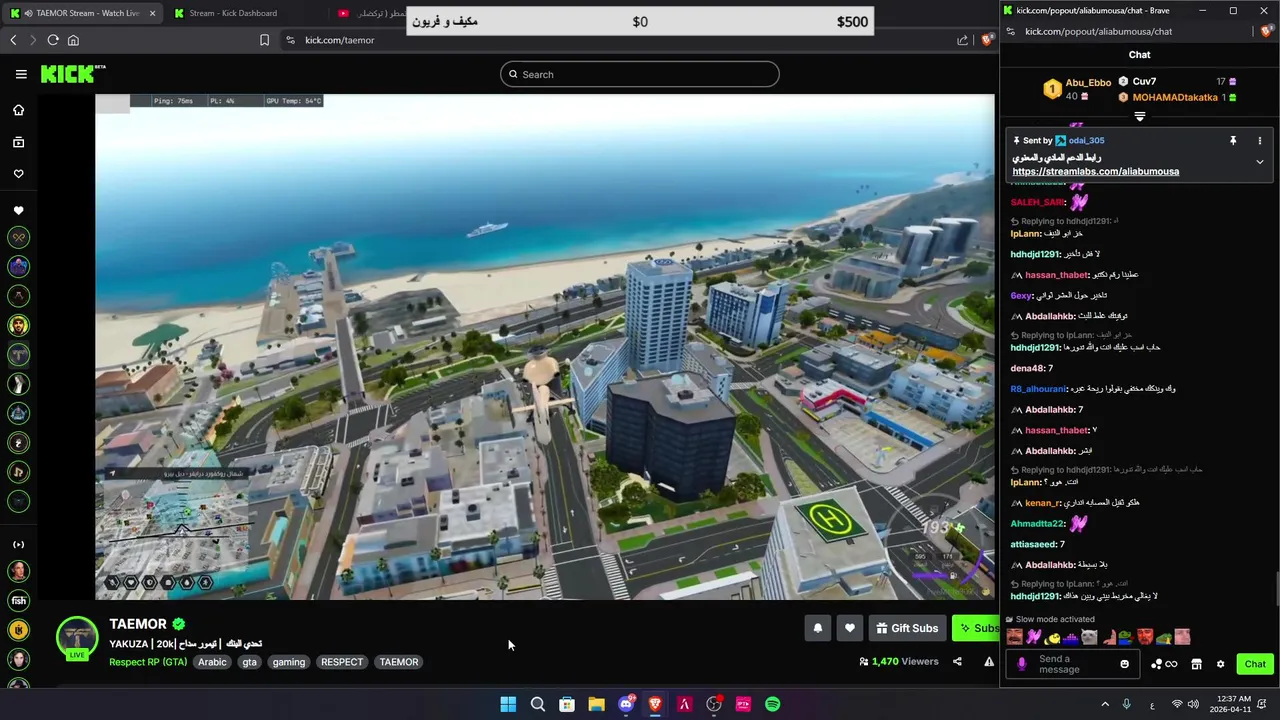The width and height of the screenshot is (1280, 720).
Task: Click Gift Subs button
Action: click(x=907, y=628)
